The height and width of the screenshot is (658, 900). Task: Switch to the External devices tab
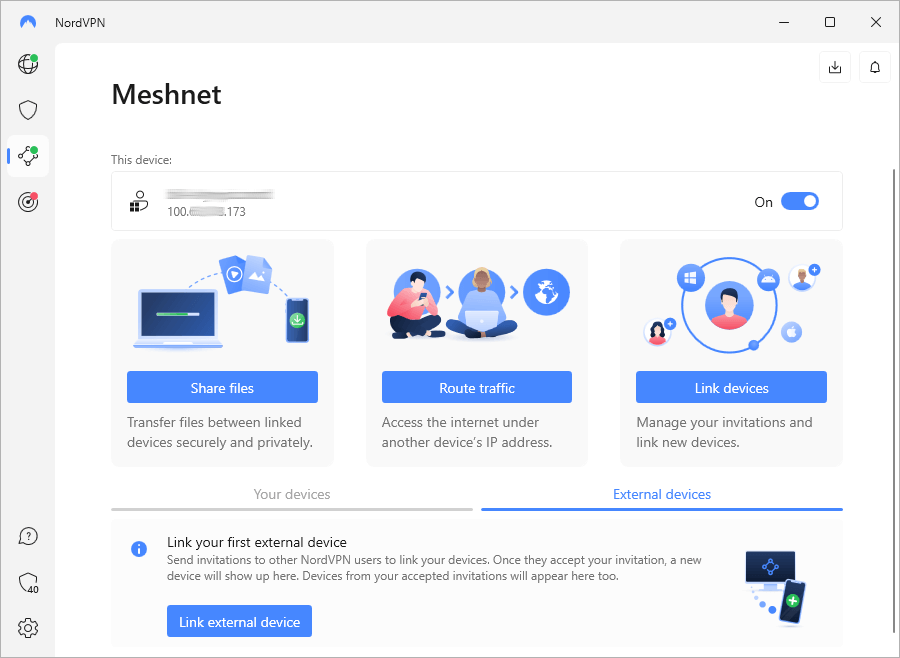(662, 494)
